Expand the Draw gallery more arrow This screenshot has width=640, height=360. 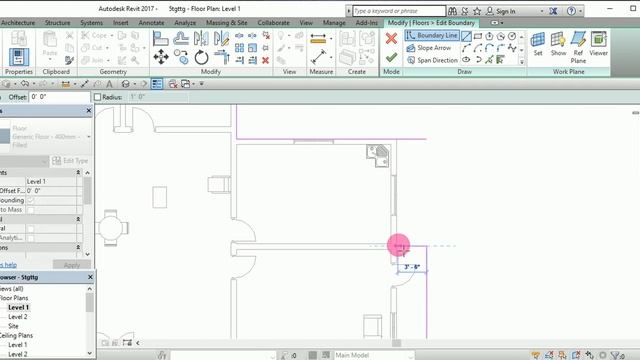point(522,62)
